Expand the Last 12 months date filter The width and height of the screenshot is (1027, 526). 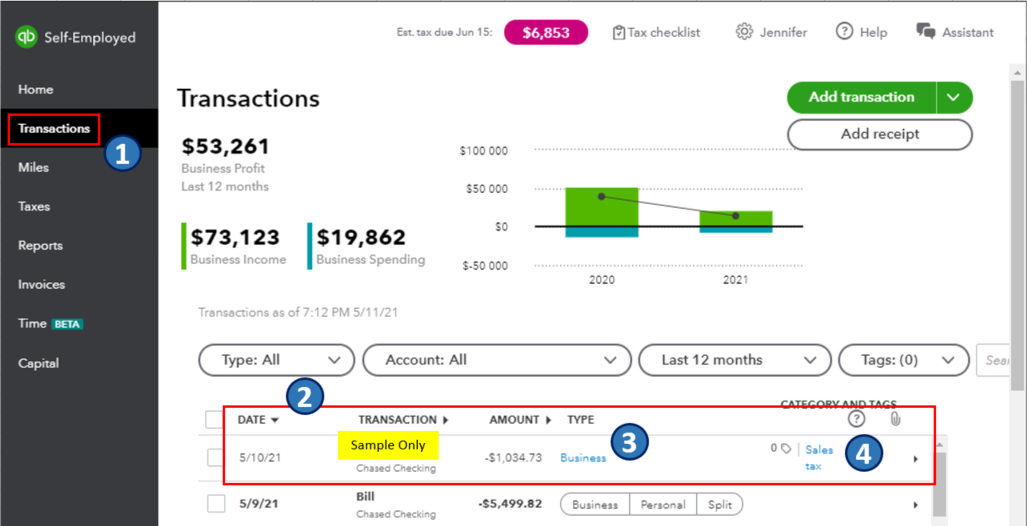click(x=733, y=360)
